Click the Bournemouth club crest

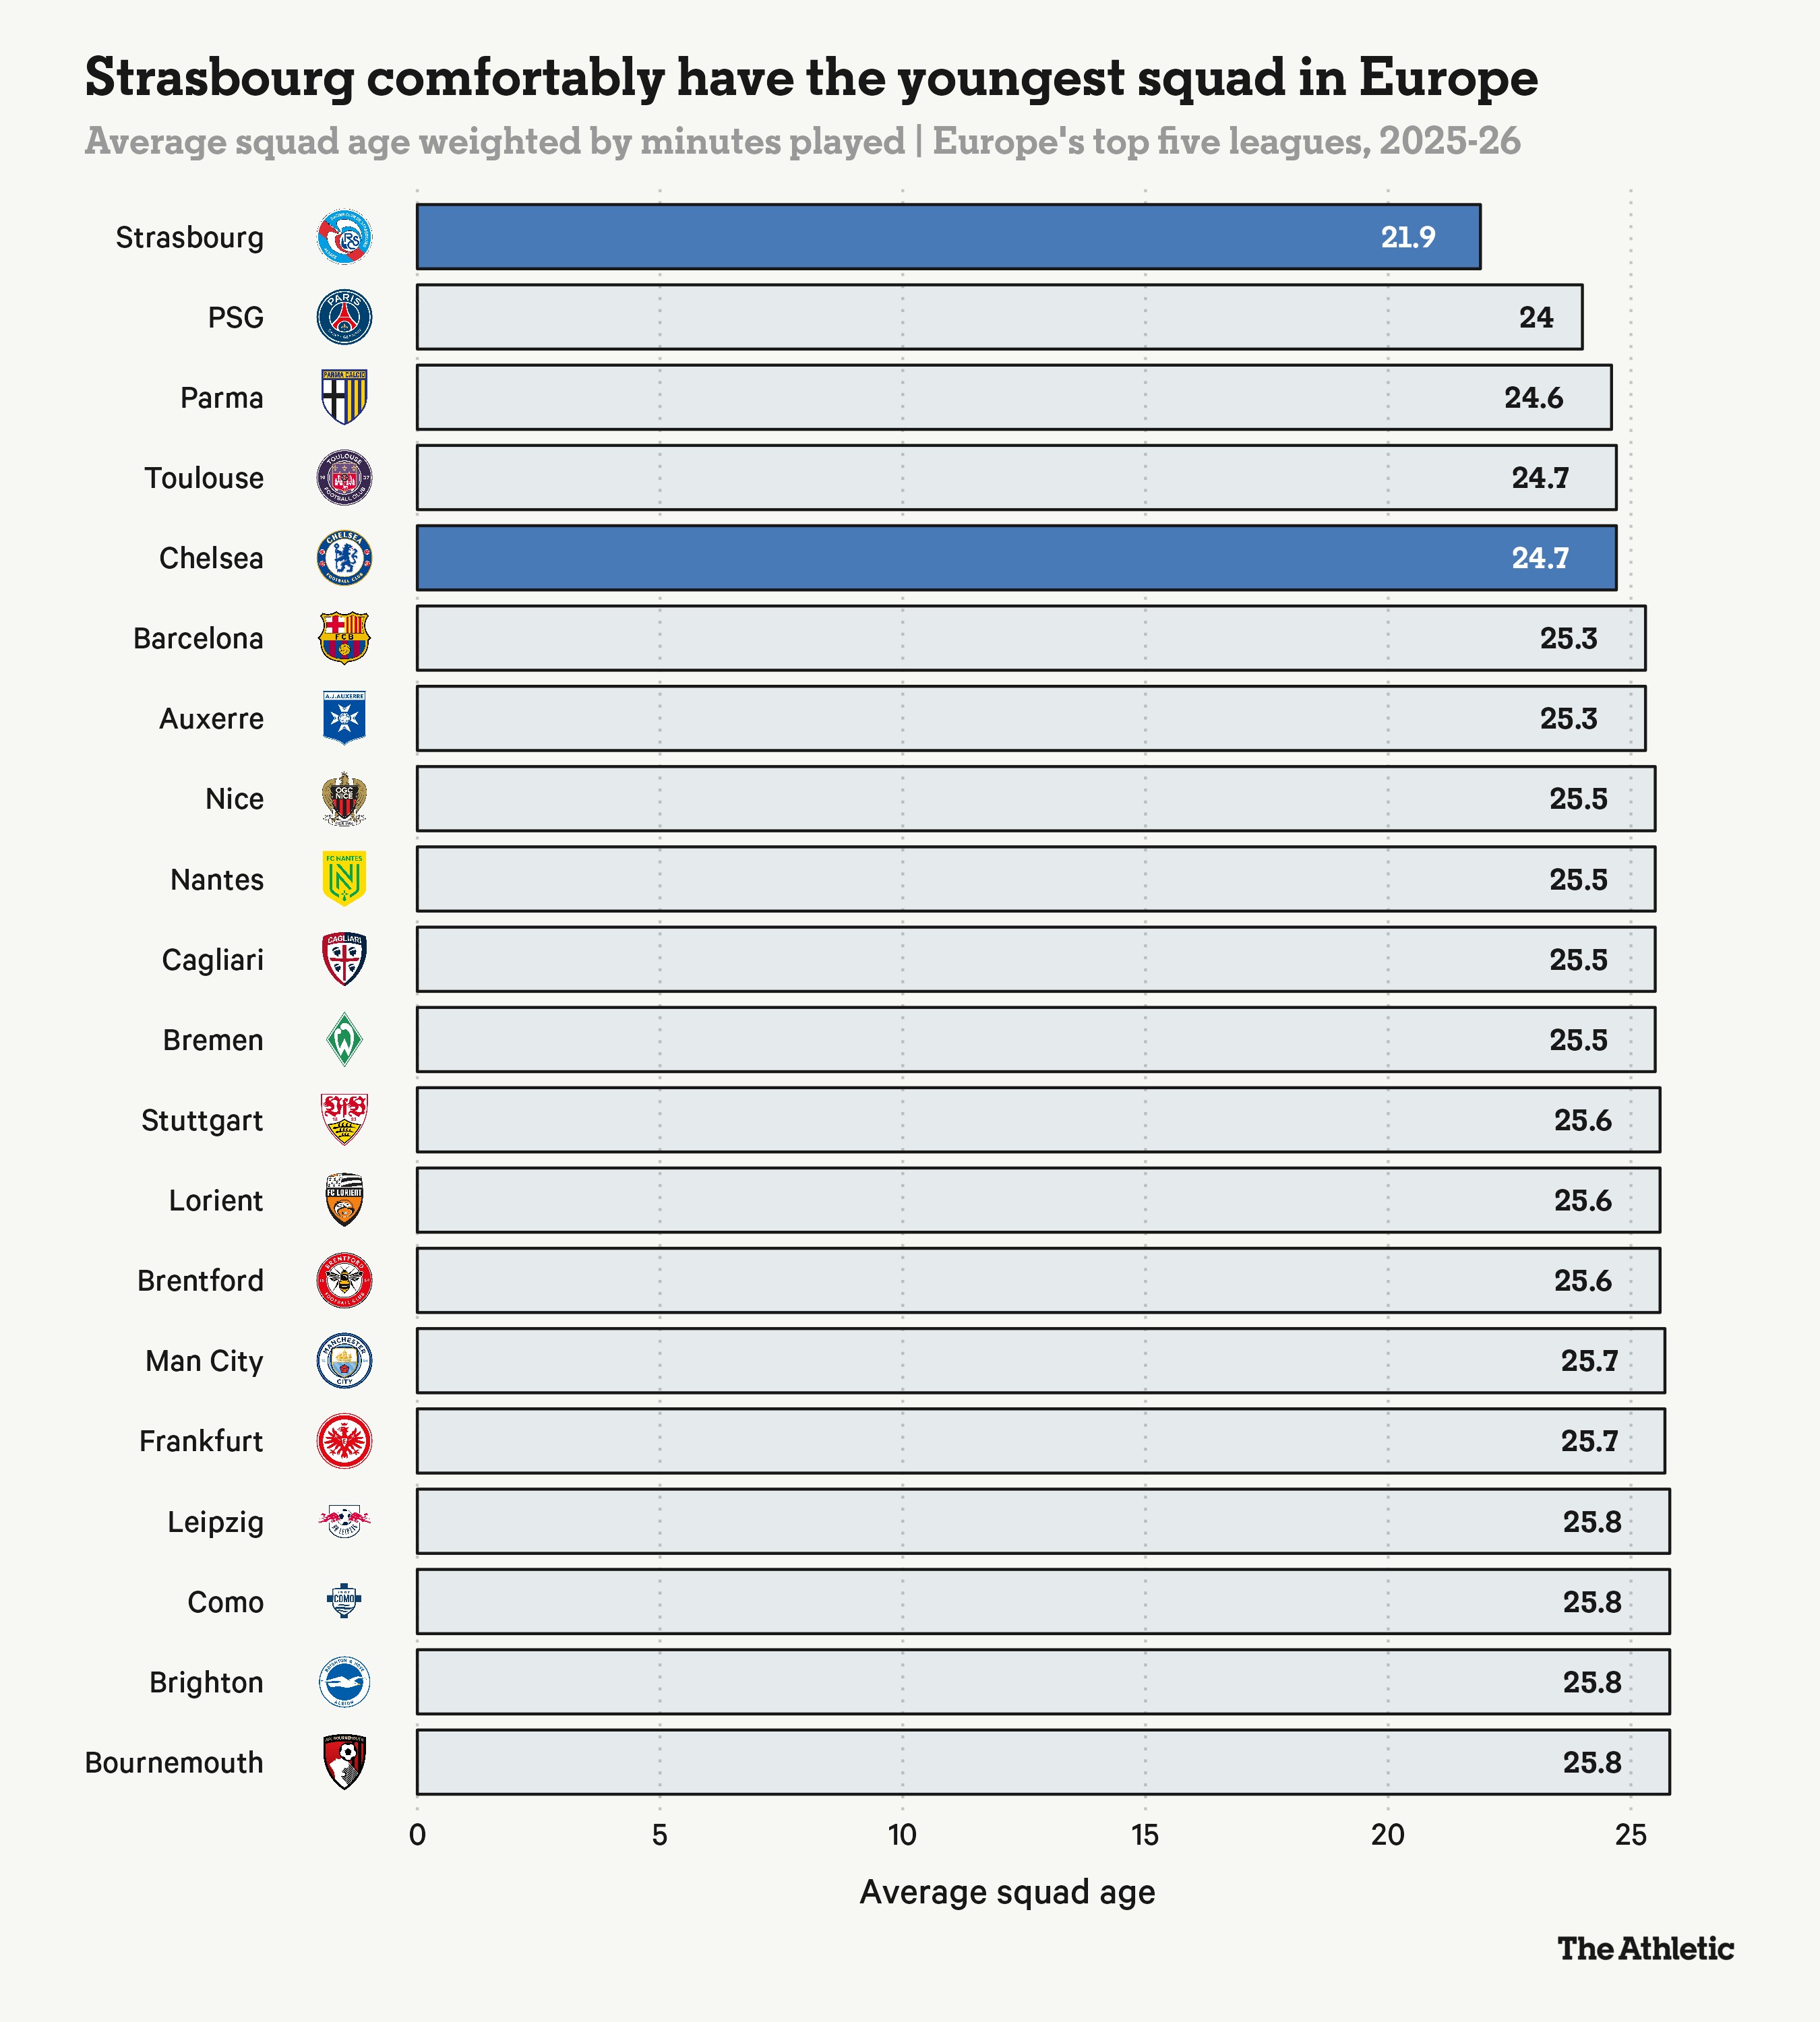(x=344, y=1762)
